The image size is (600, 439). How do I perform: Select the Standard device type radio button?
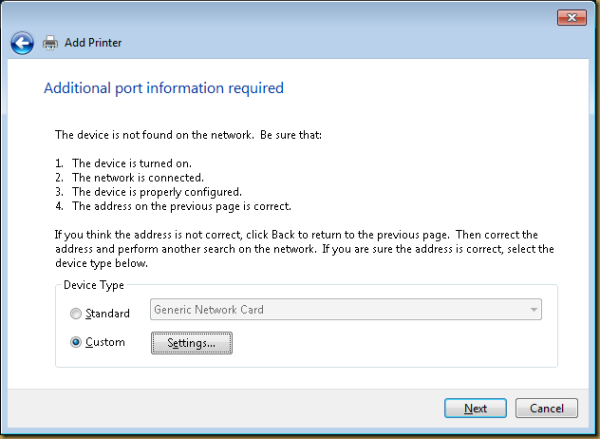(76, 313)
